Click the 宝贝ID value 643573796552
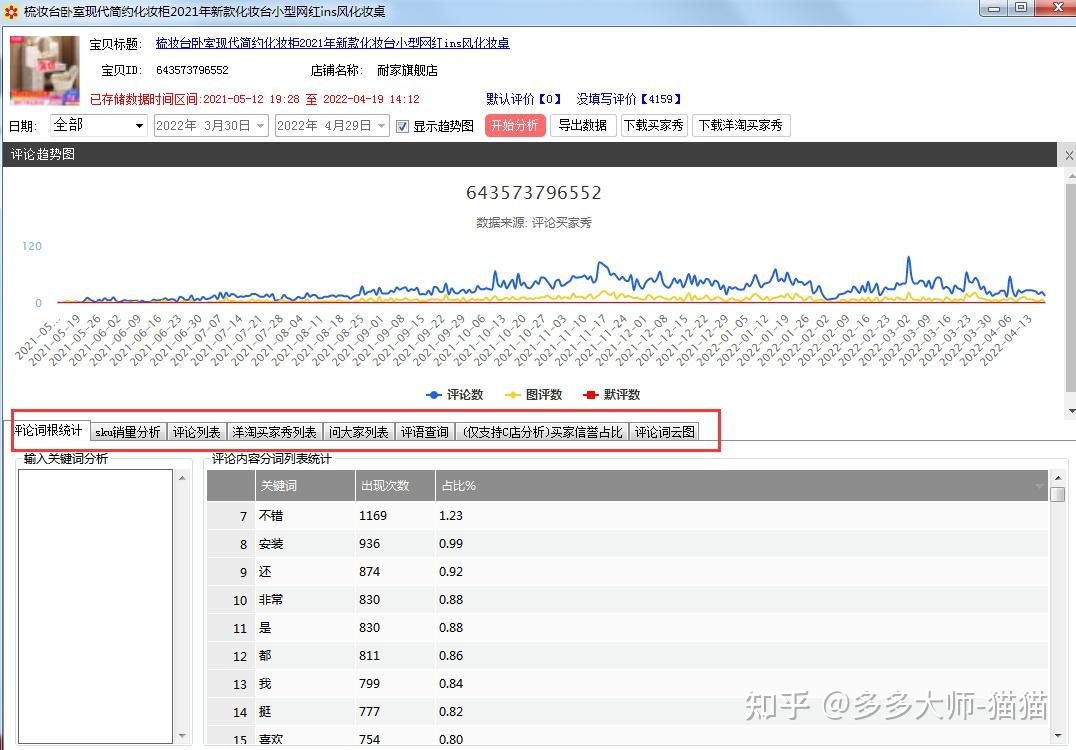This screenshot has width=1076, height=750. pos(192,70)
